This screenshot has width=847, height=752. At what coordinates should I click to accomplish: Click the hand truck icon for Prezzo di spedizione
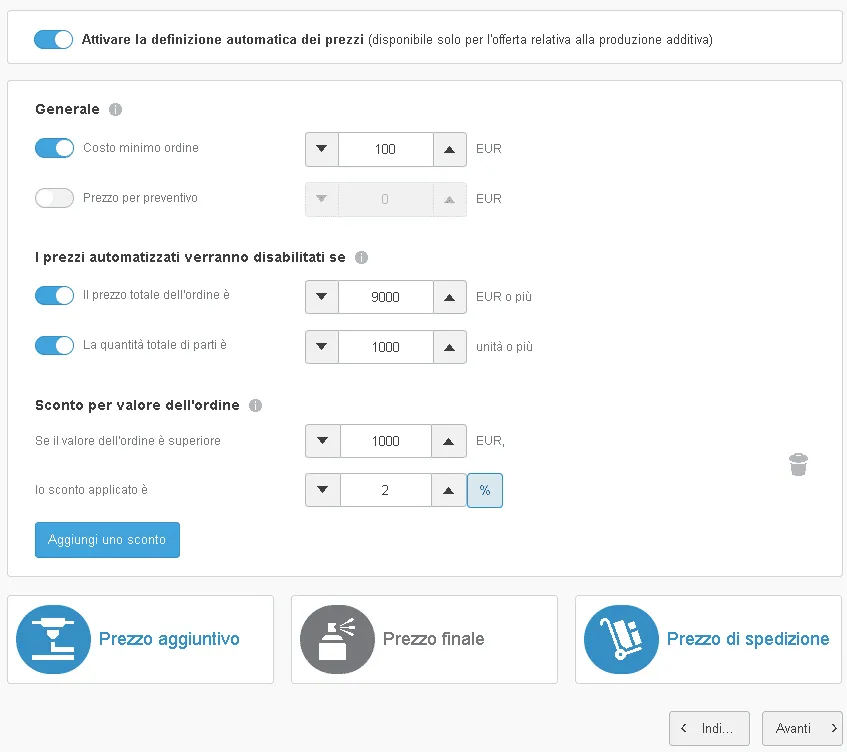coord(620,638)
